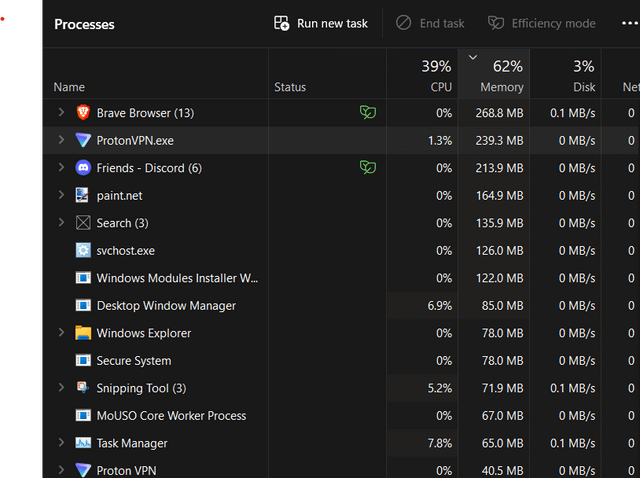Click the Search process icon
Viewport: 640px width, 478px height.
point(83,223)
